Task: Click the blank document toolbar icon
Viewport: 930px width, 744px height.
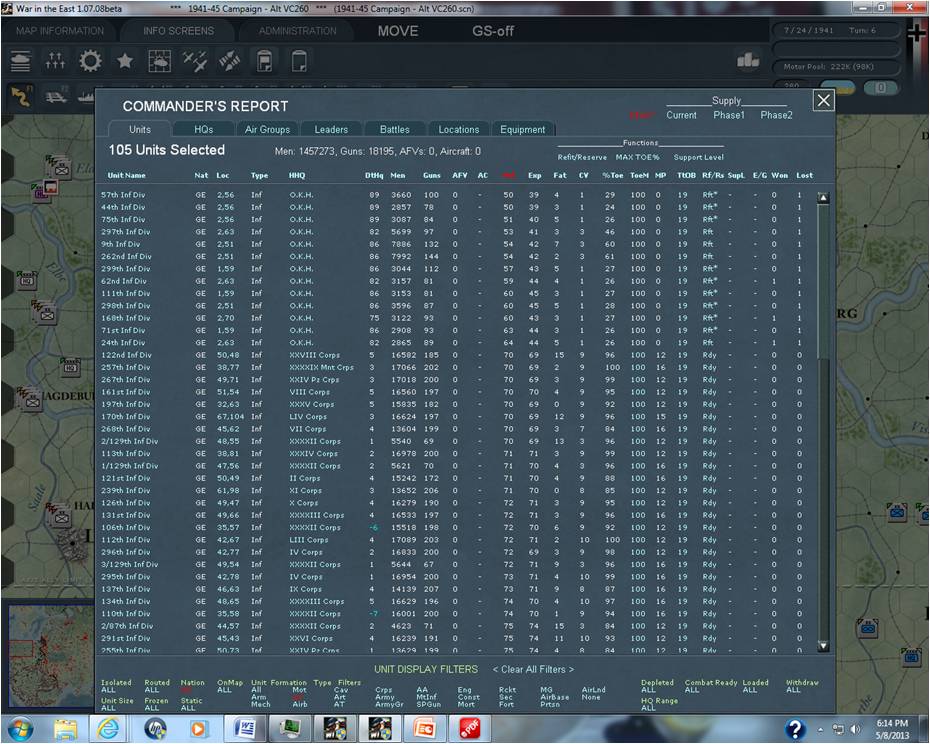Action: (300, 61)
